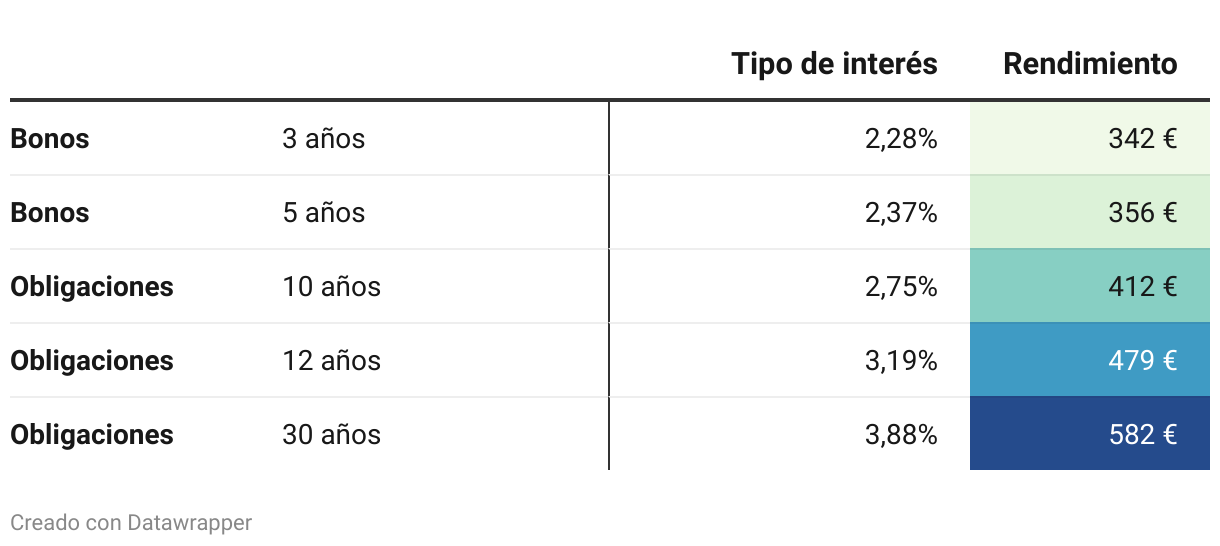This screenshot has width=1220, height=546.
Task: Click the 3,19% interest value
Action: click(901, 361)
